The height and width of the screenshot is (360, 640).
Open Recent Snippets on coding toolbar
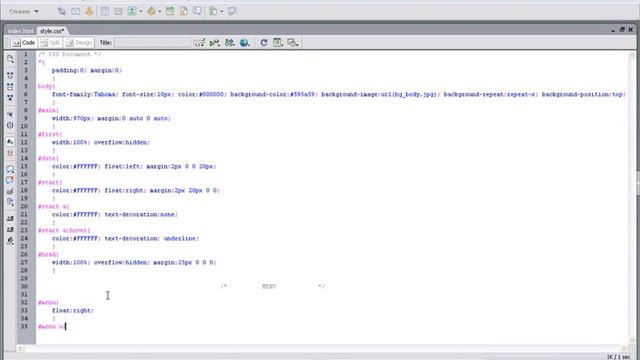pos(10,202)
